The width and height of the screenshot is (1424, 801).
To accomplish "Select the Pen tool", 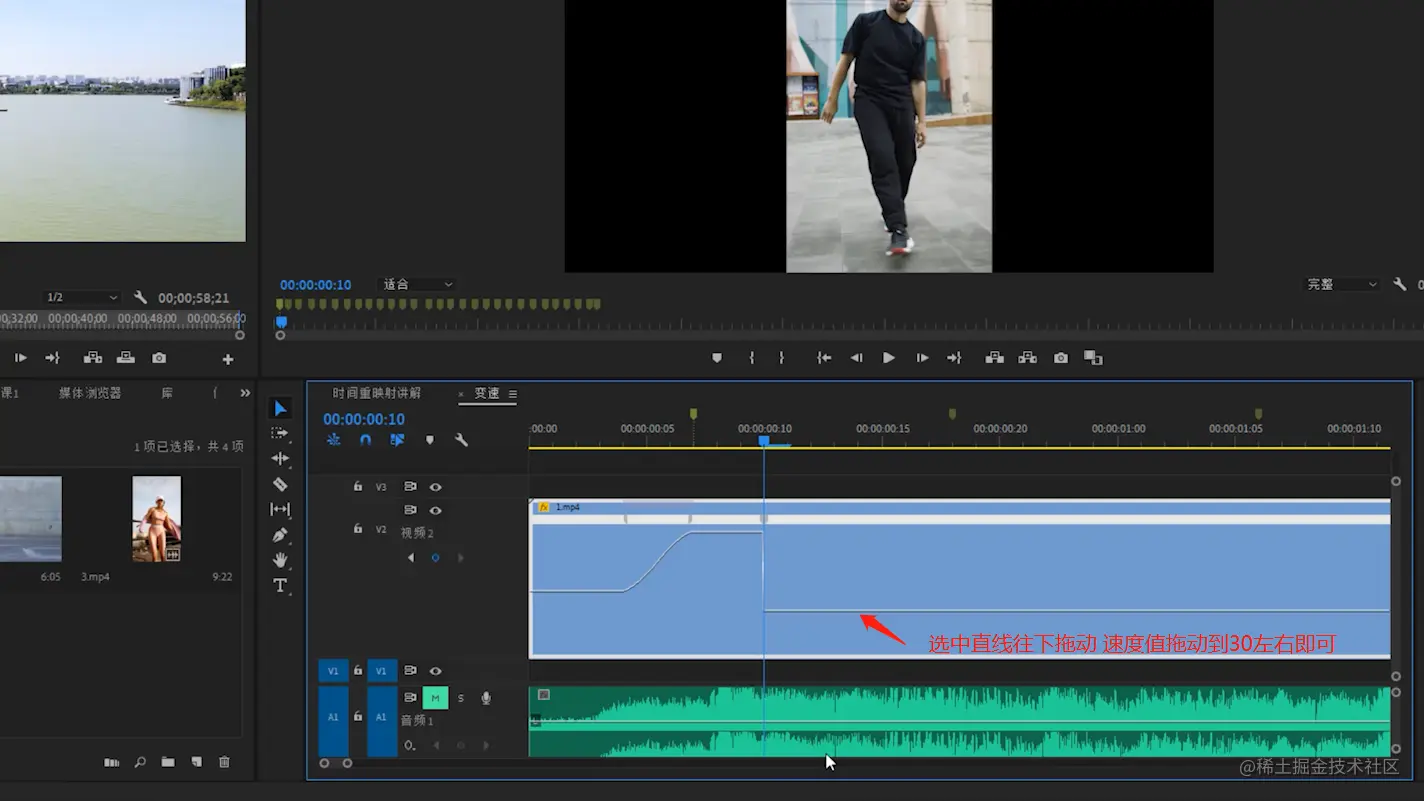I will 280,535.
